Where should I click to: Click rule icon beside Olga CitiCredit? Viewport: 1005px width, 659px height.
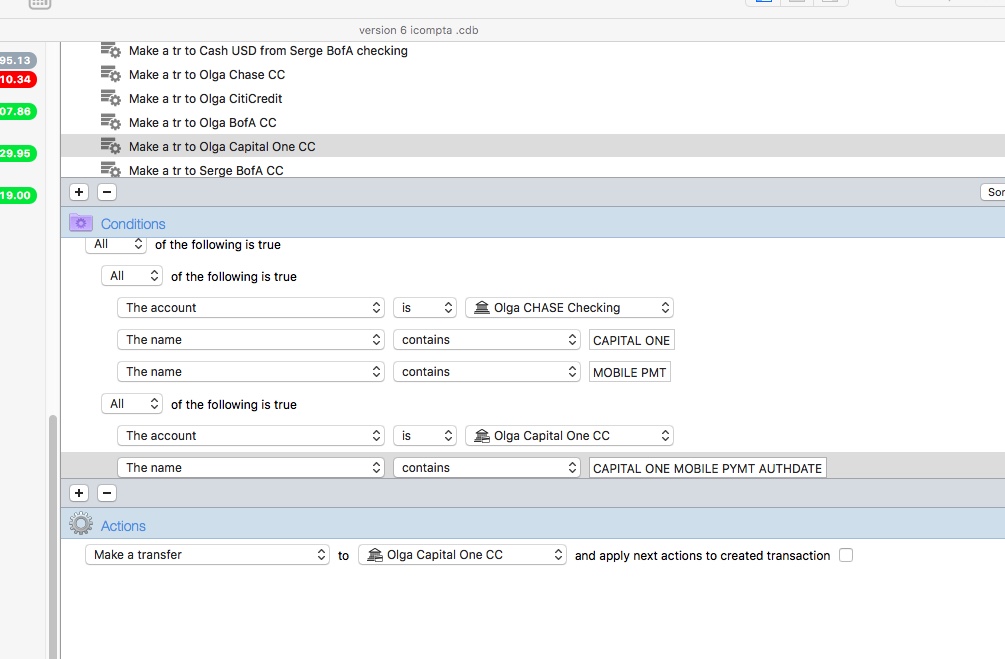110,98
